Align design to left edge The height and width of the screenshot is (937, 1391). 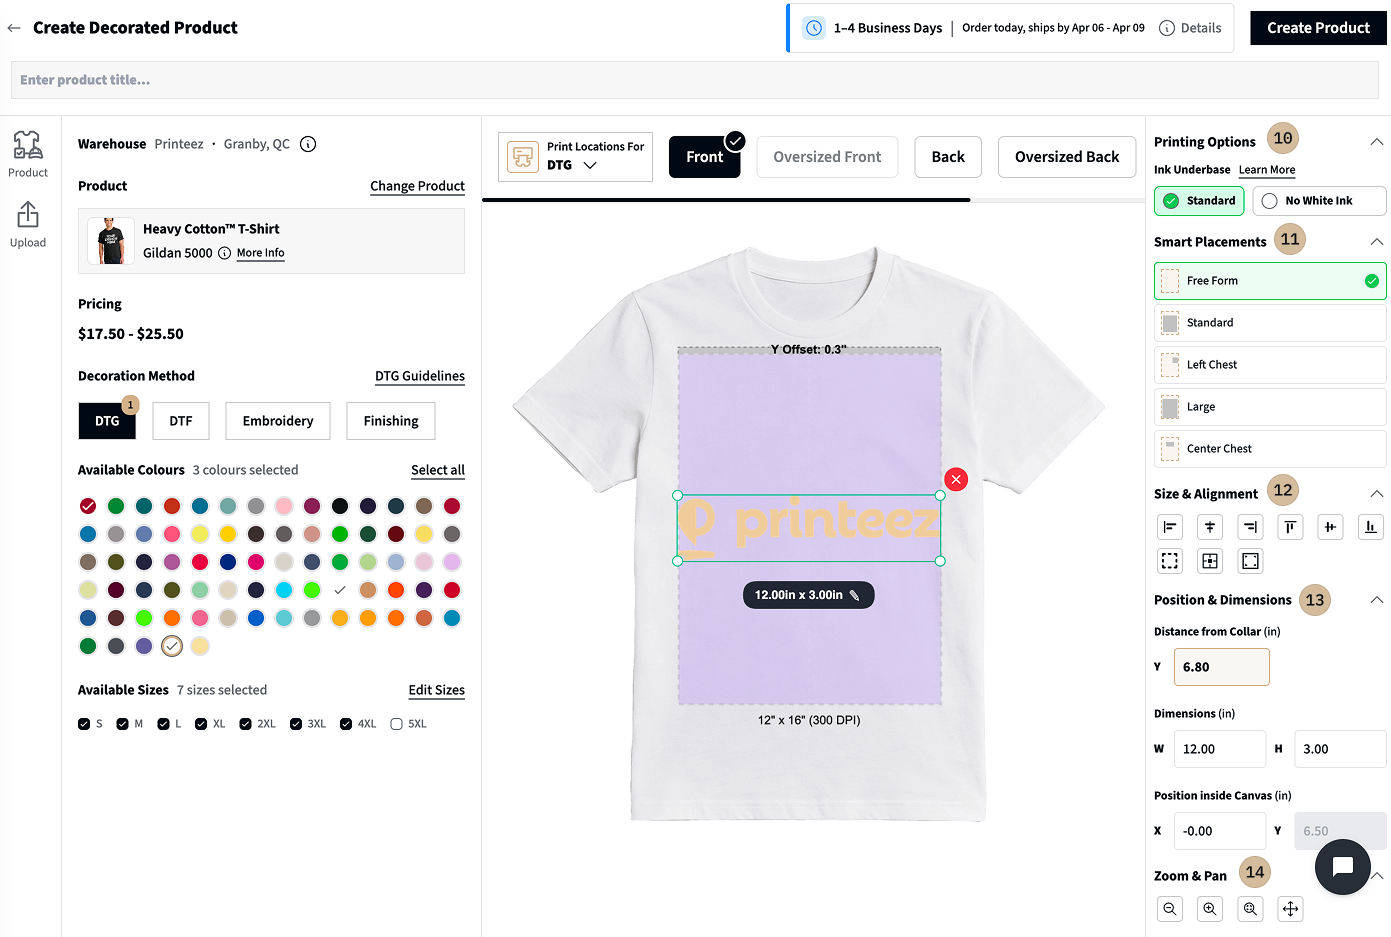[x=1170, y=527]
